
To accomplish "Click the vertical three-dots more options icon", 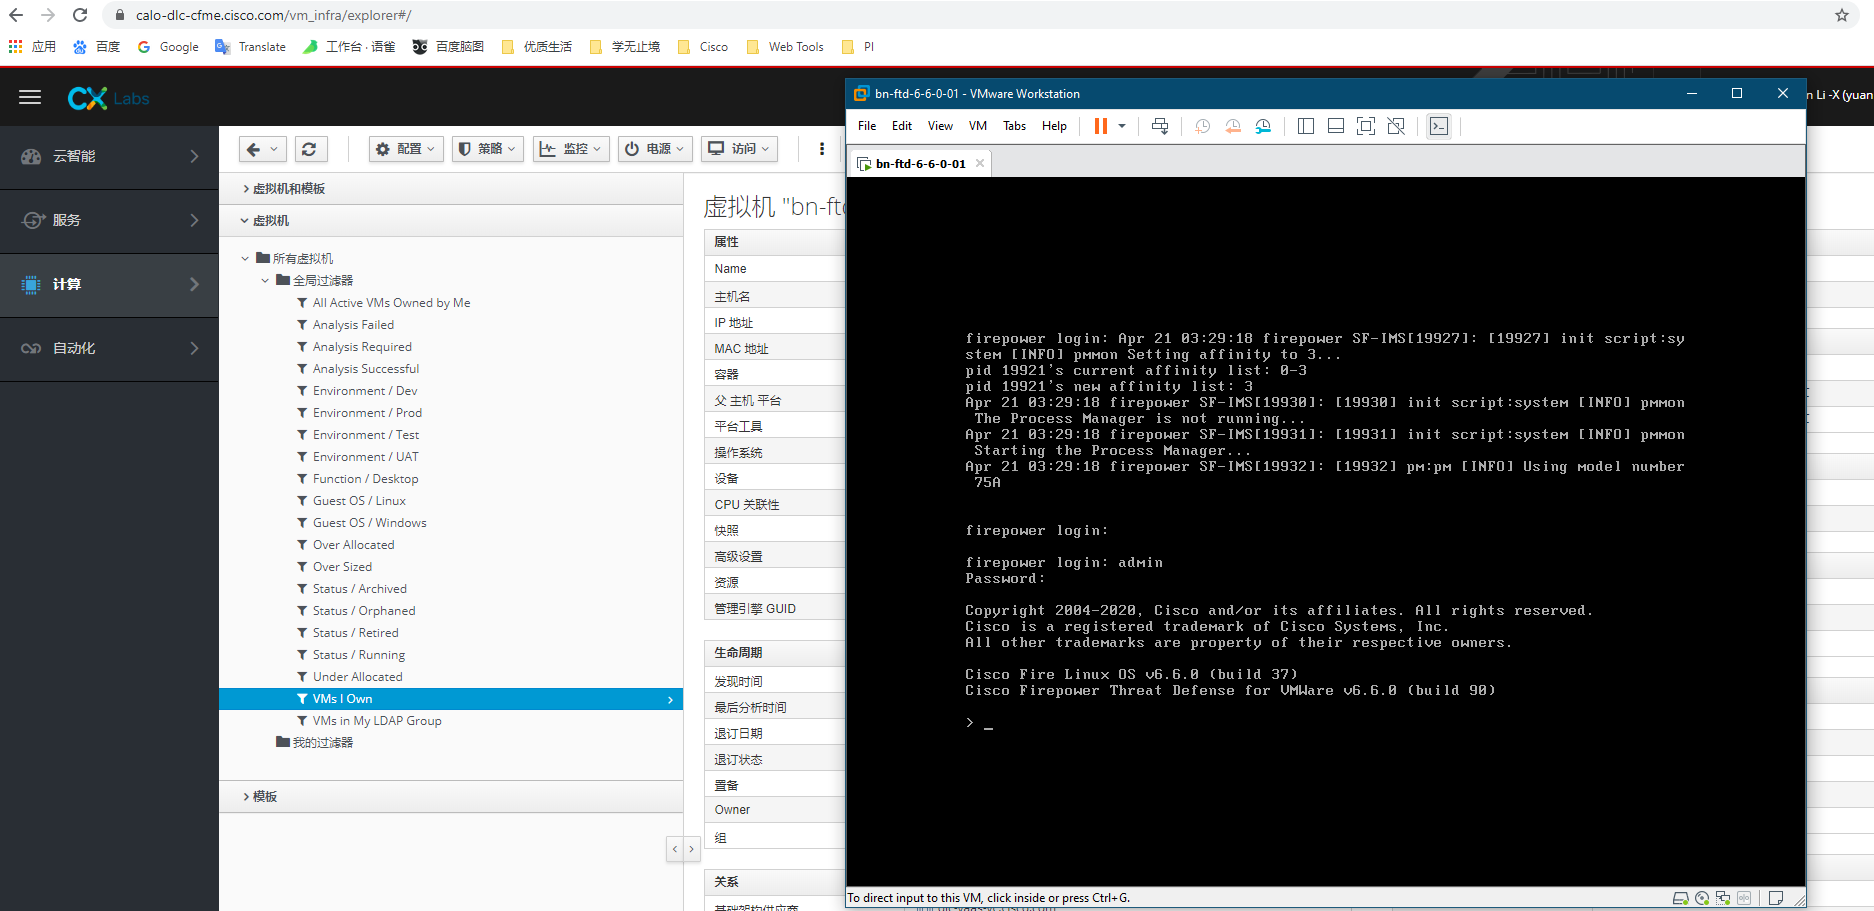I will point(822,149).
